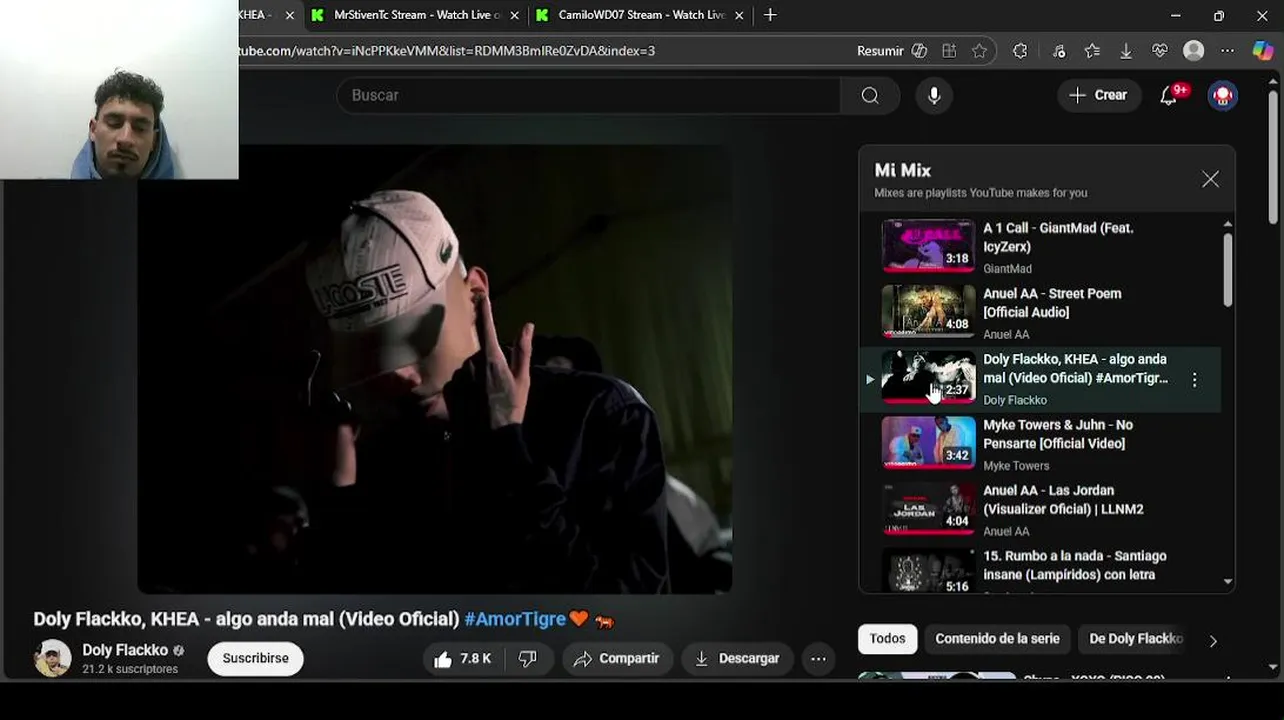Switch to CamiloWD07 Stream tab
Viewport: 1284px width, 720px height.
(x=640, y=15)
